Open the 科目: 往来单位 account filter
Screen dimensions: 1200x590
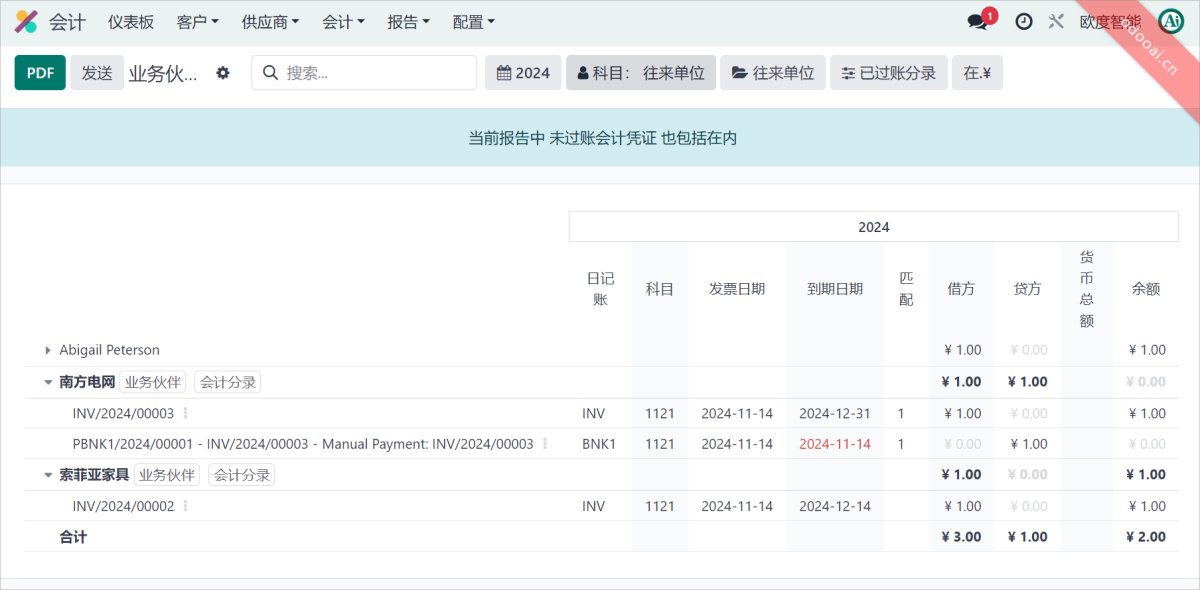tap(640, 73)
